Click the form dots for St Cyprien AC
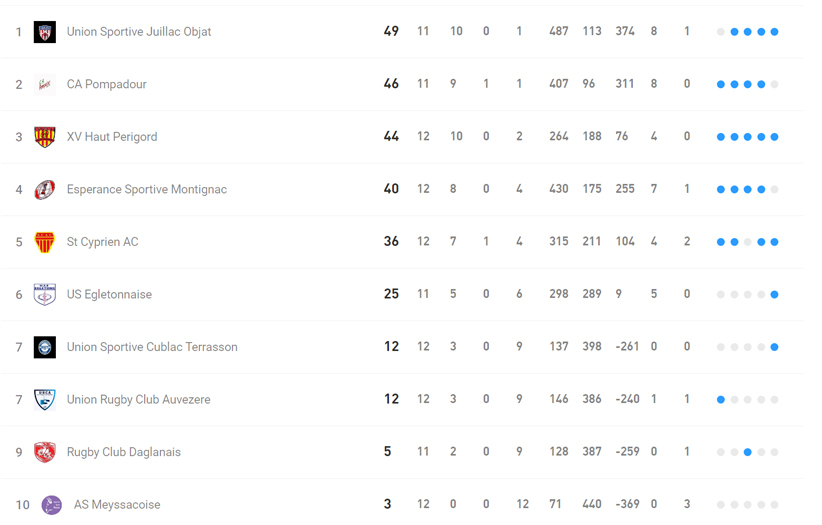The image size is (822, 525). (747, 242)
